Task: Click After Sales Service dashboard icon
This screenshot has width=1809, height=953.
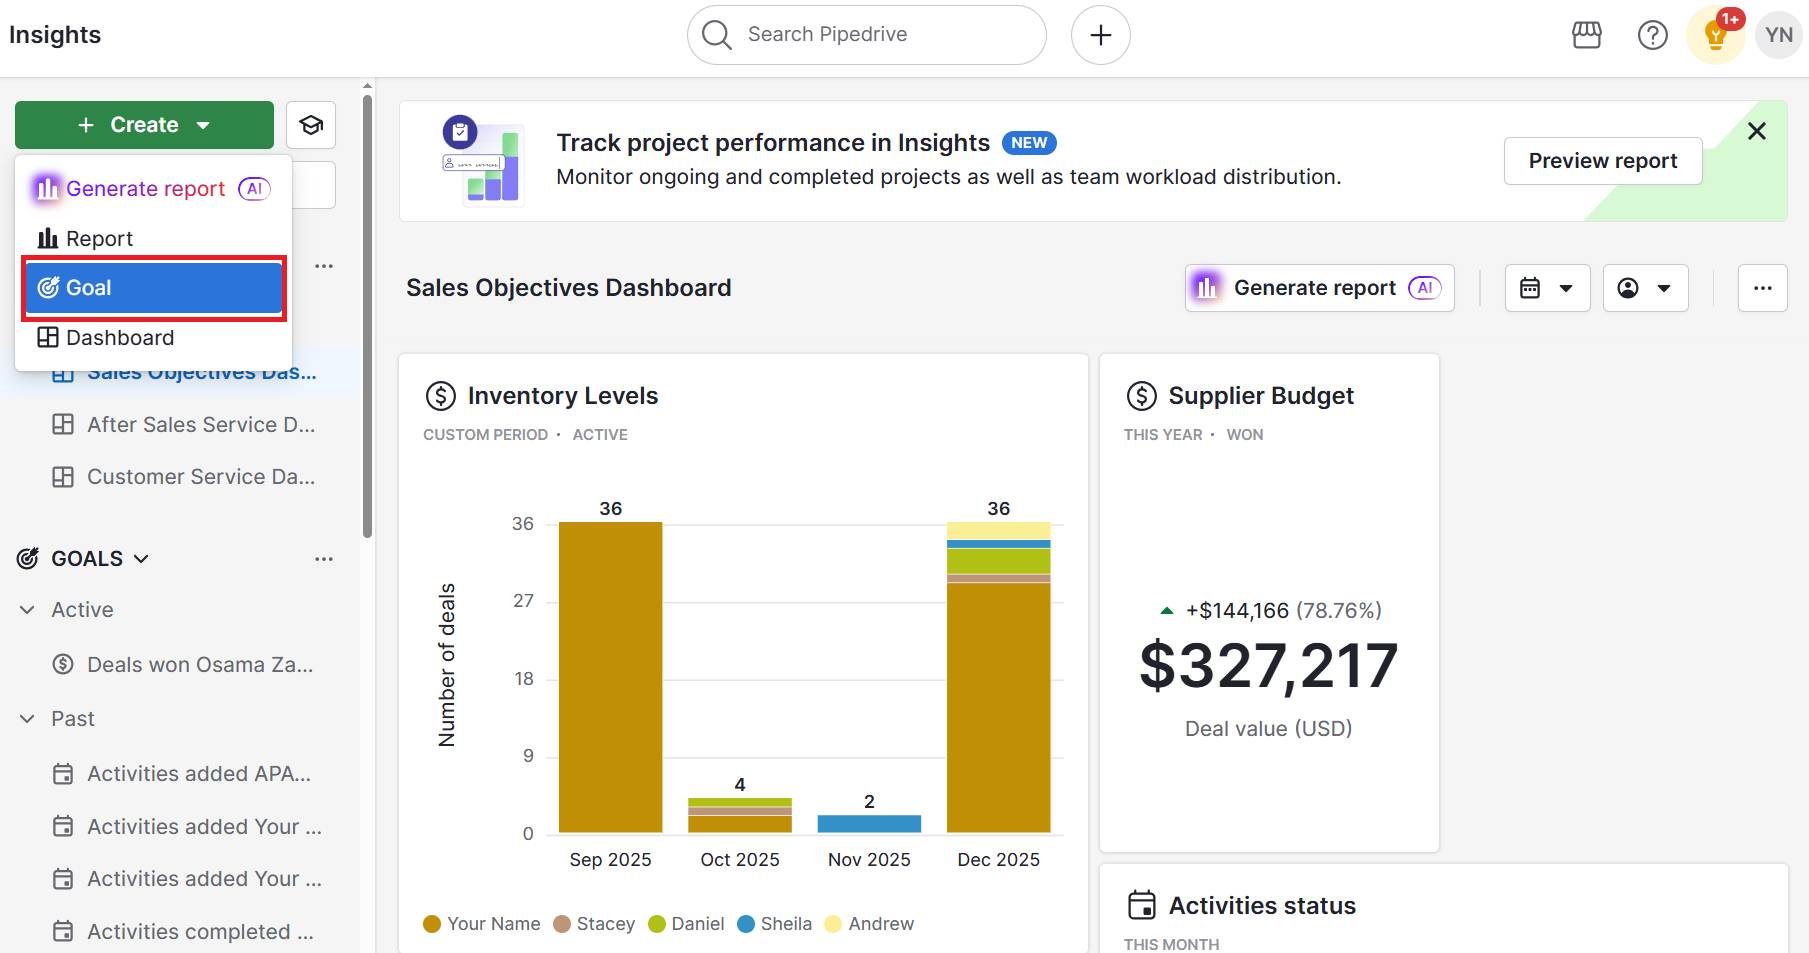Action: [63, 424]
